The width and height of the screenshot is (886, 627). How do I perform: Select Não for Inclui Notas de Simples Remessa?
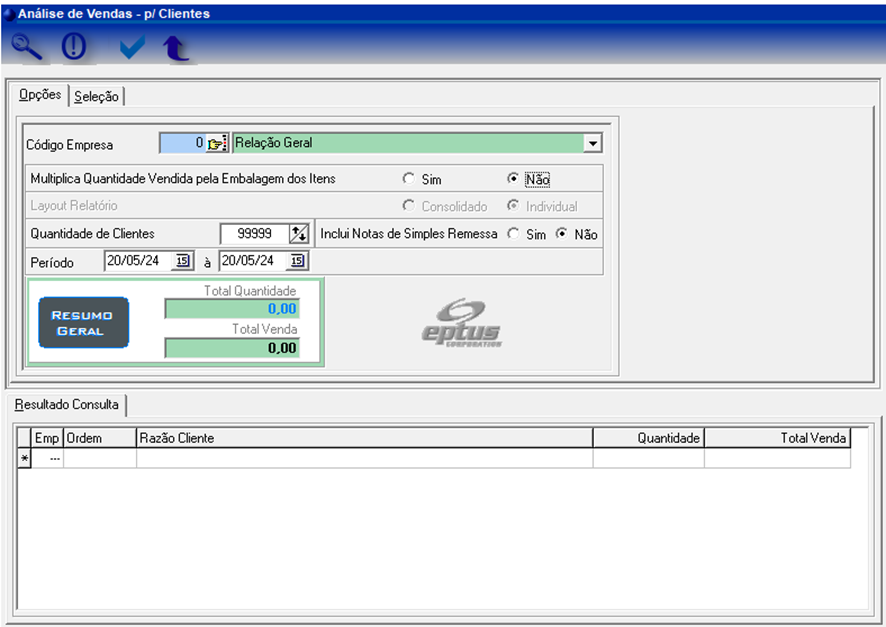coord(562,234)
